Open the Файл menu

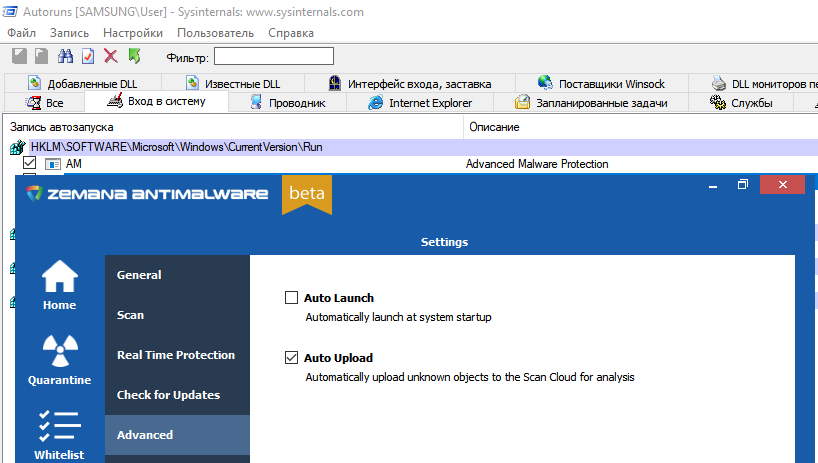[21, 33]
